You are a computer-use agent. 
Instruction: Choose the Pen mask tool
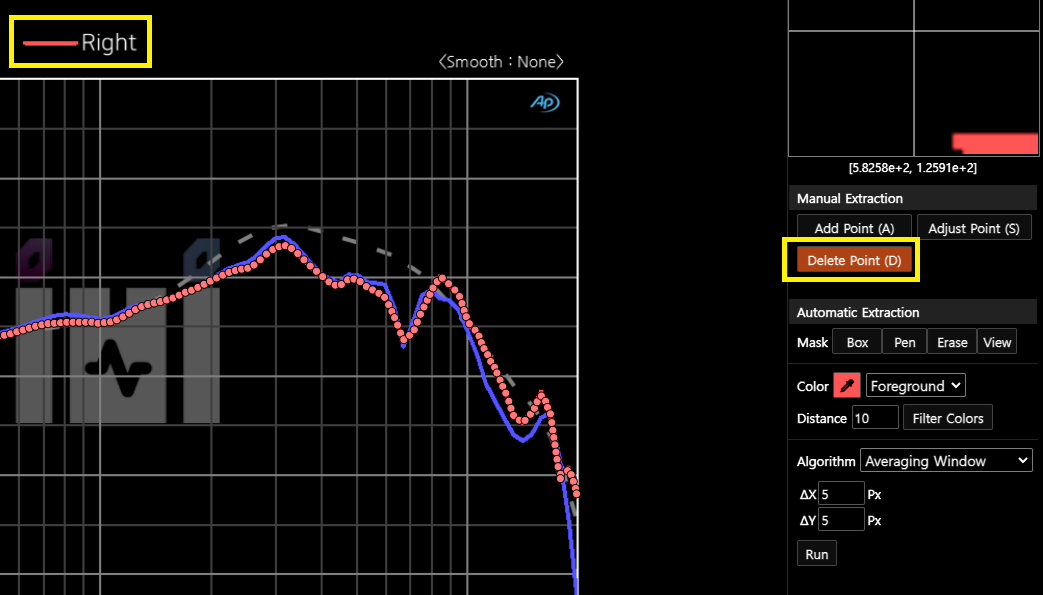[x=905, y=342]
